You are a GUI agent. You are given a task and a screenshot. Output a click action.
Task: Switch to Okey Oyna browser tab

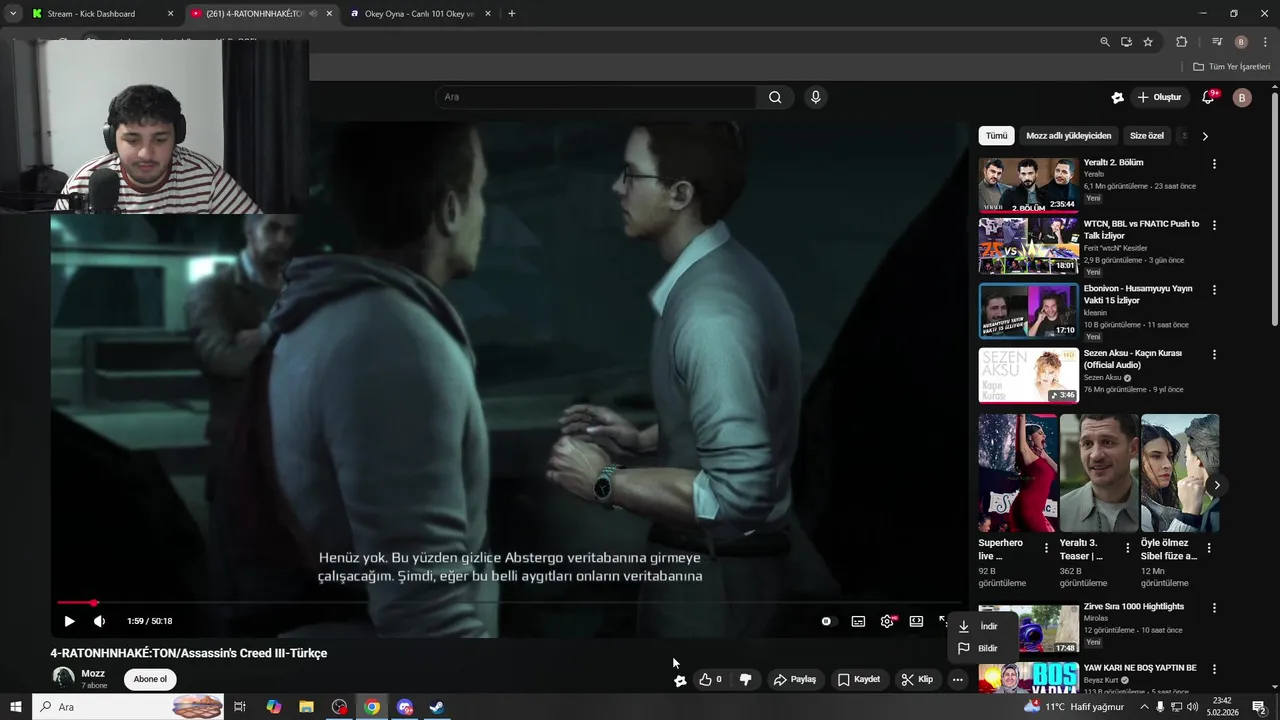420,14
